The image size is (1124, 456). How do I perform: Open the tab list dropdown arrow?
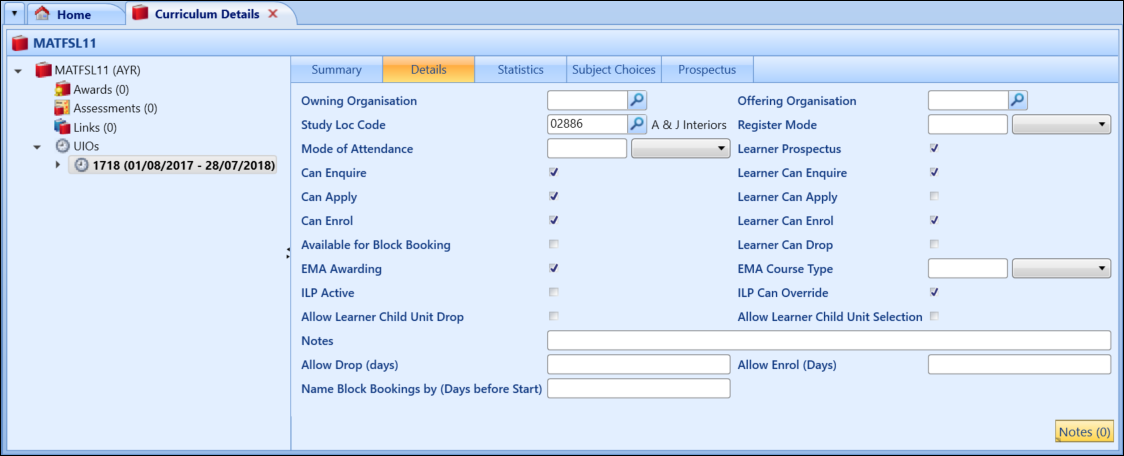[14, 14]
